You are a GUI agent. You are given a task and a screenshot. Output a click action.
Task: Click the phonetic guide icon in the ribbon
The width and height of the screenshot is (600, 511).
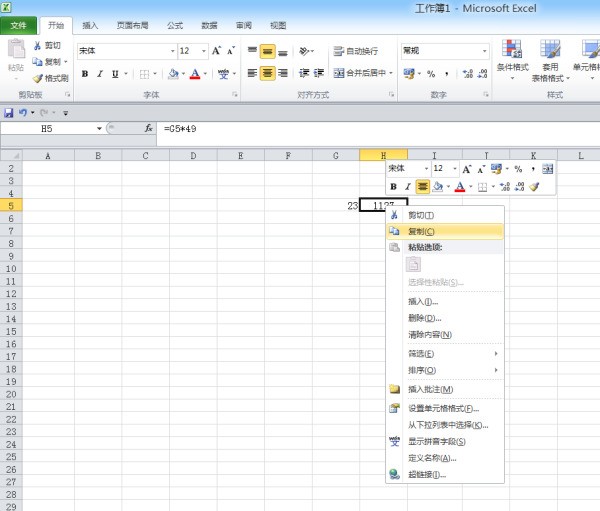223,73
